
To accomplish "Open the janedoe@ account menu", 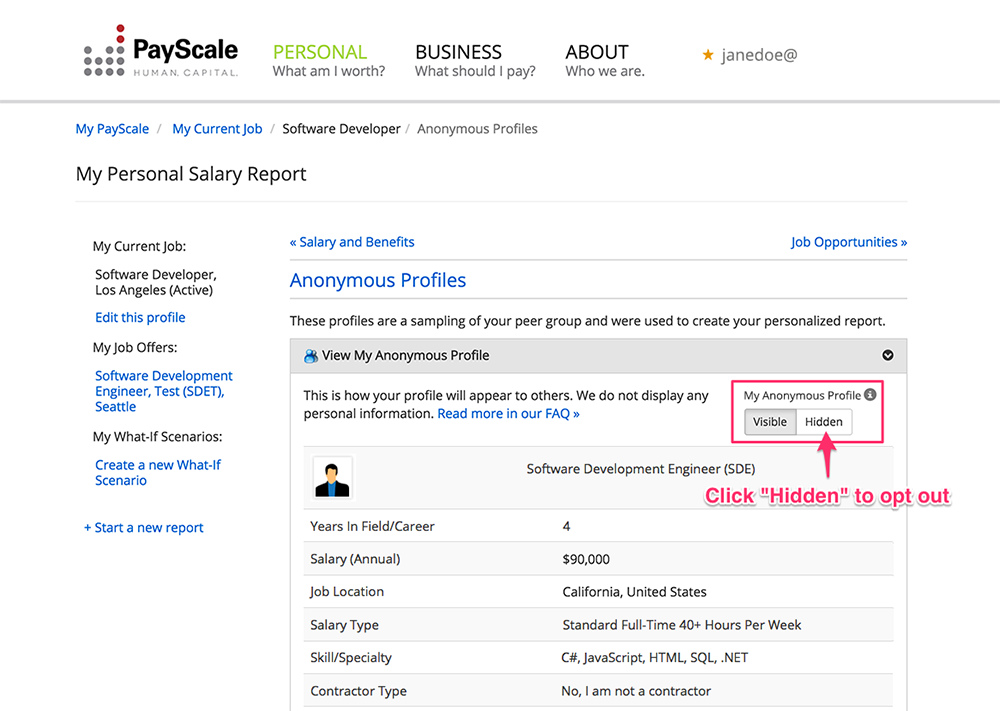I will click(759, 55).
